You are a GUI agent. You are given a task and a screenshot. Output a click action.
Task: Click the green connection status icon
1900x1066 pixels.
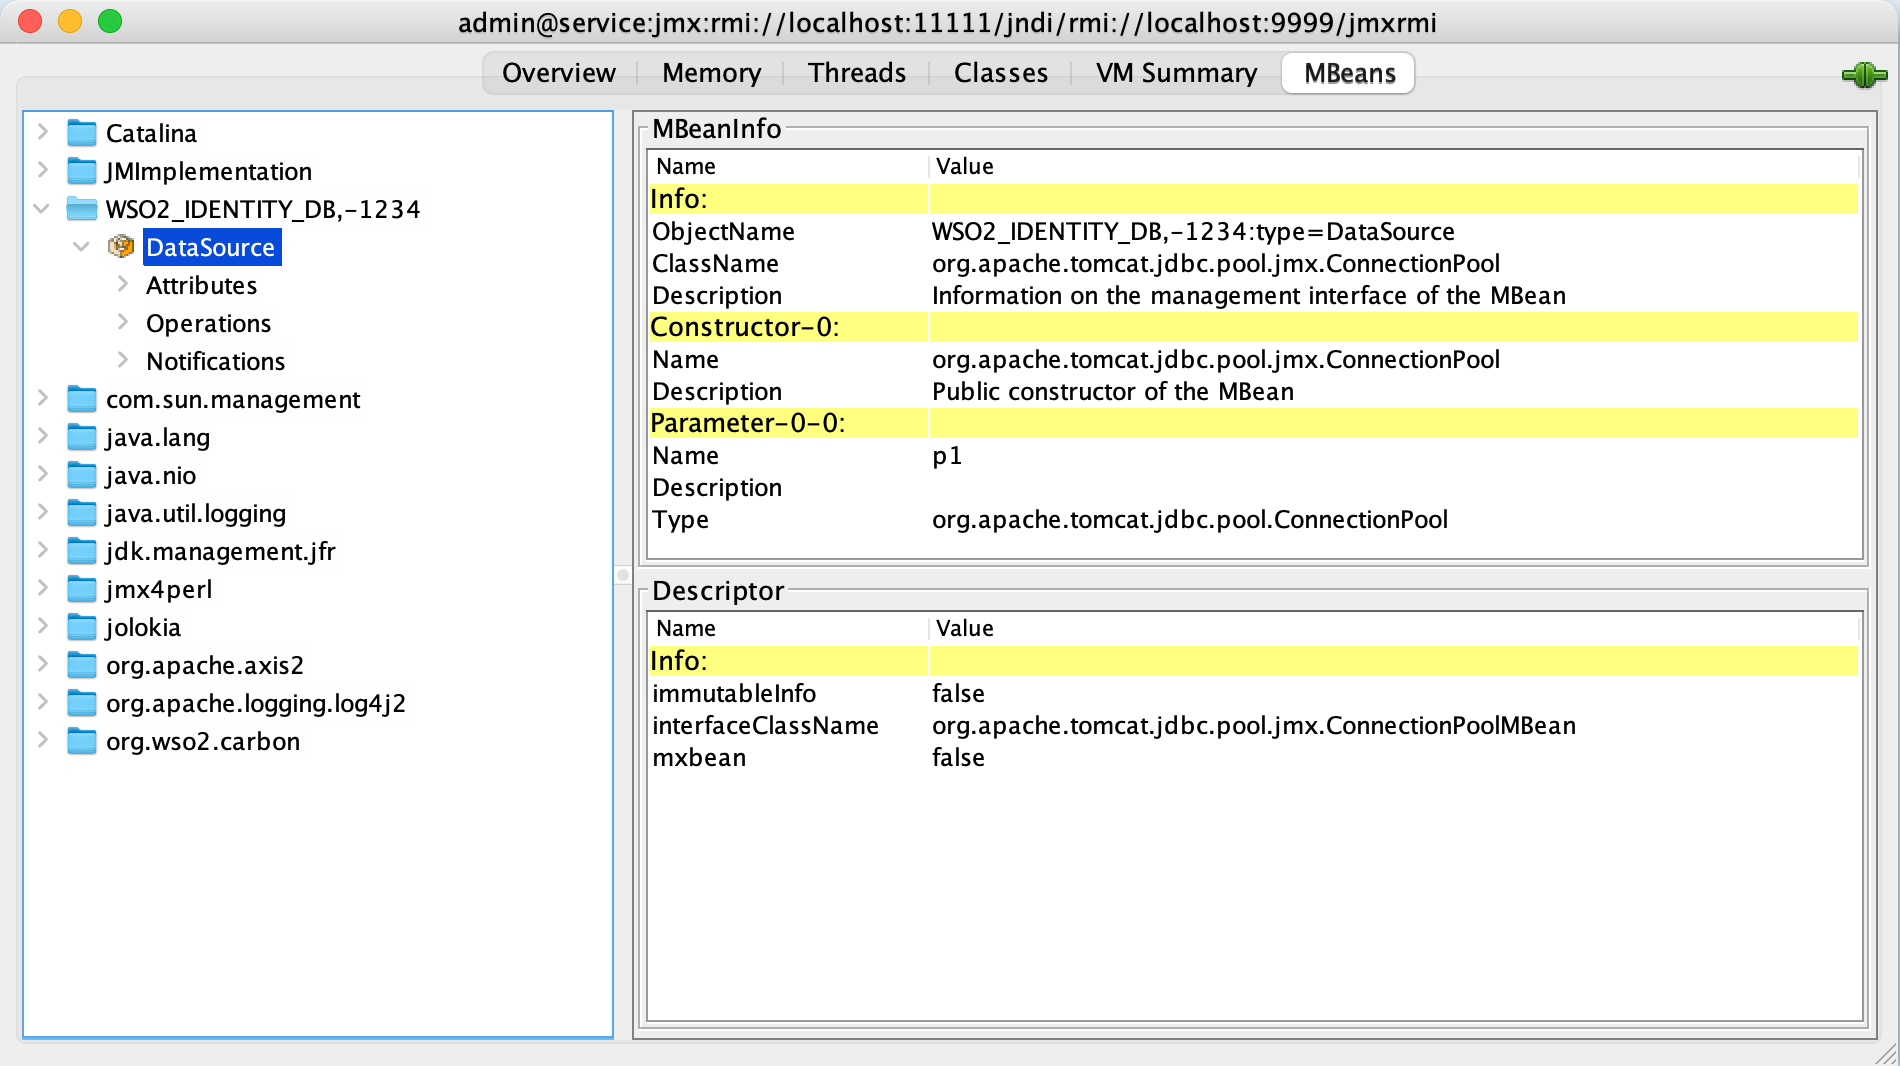point(1864,74)
